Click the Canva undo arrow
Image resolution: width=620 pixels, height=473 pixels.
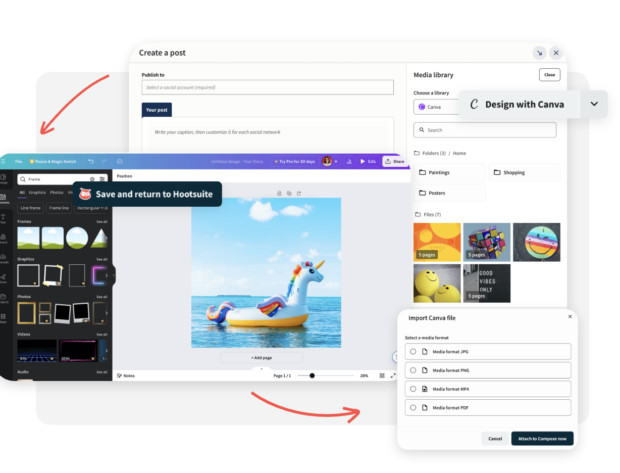[x=90, y=161]
